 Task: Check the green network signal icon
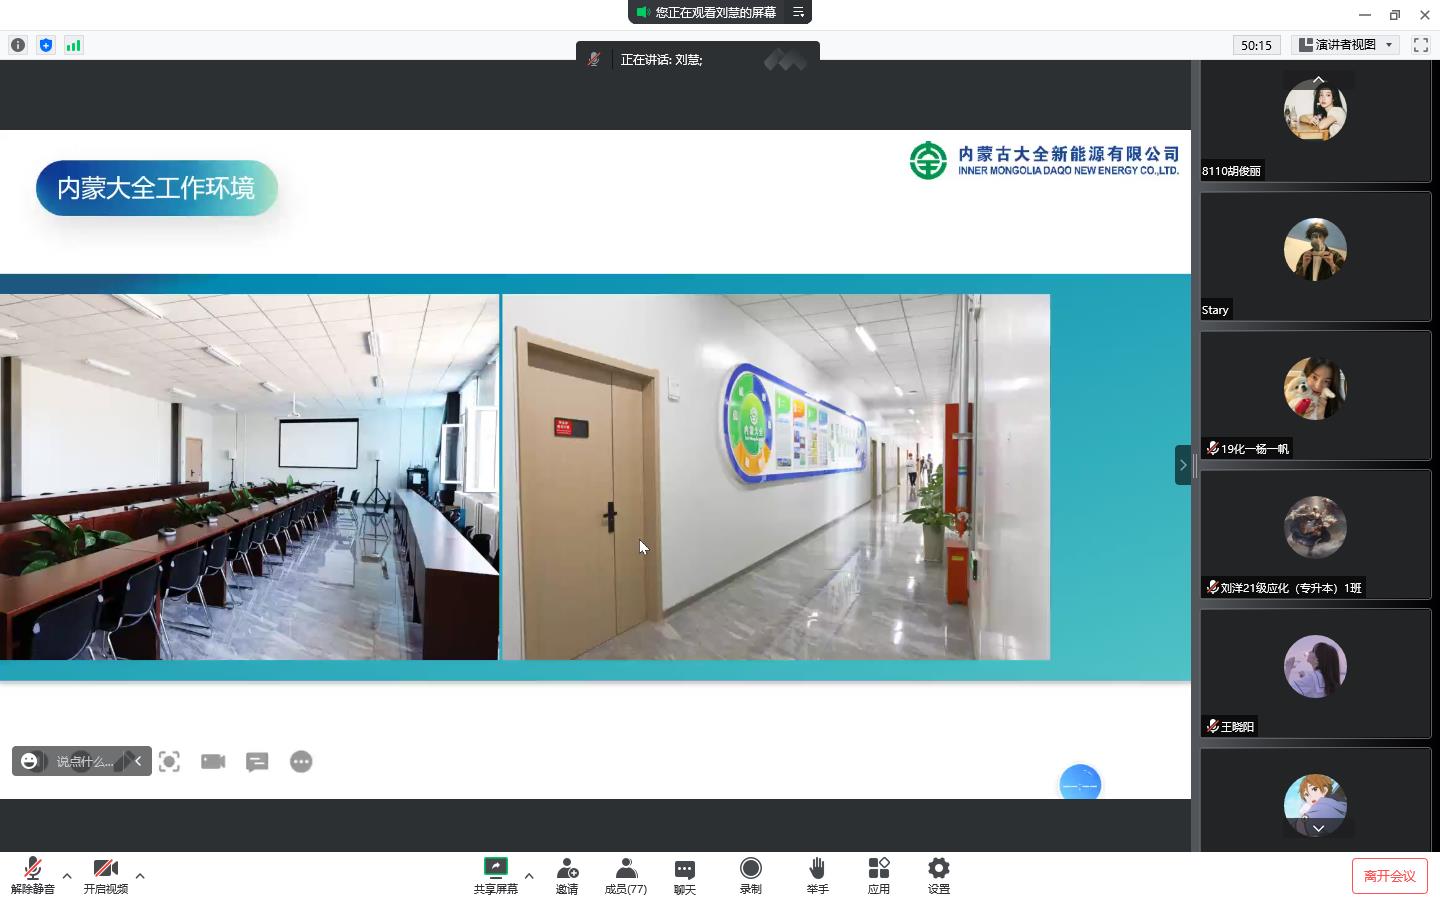click(x=73, y=45)
